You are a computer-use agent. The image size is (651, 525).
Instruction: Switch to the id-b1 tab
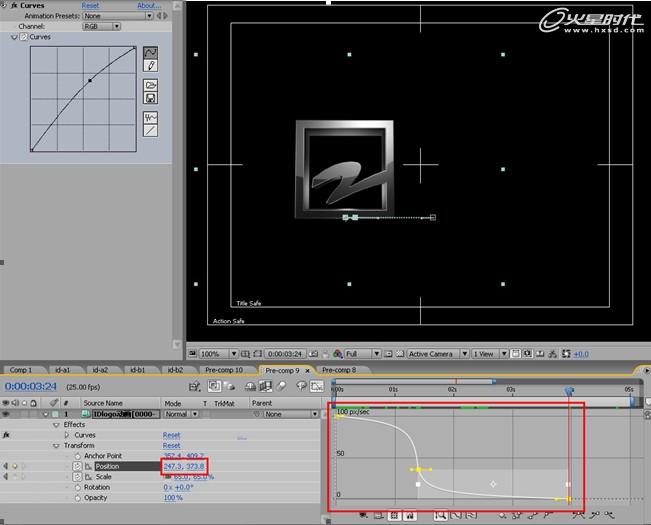point(137,370)
